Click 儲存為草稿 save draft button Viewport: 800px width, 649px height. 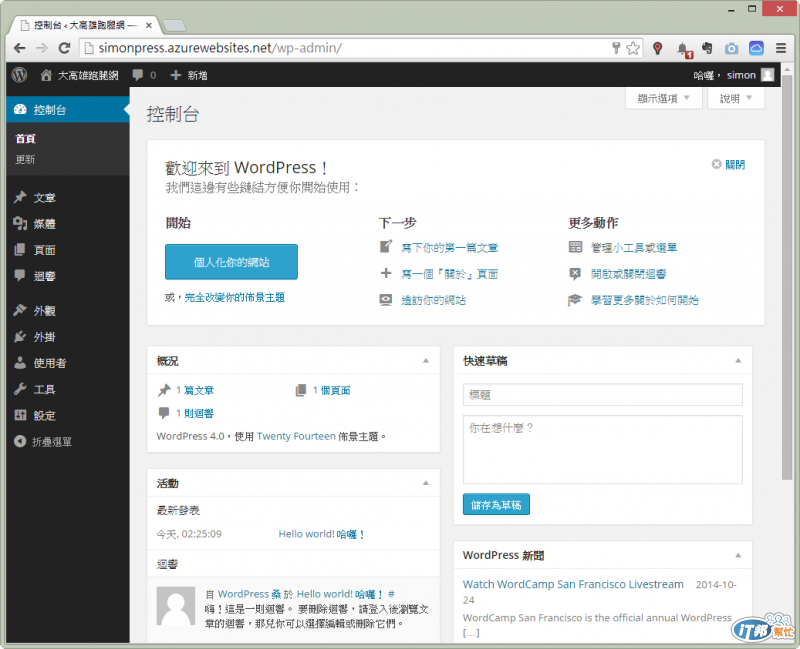pos(496,505)
